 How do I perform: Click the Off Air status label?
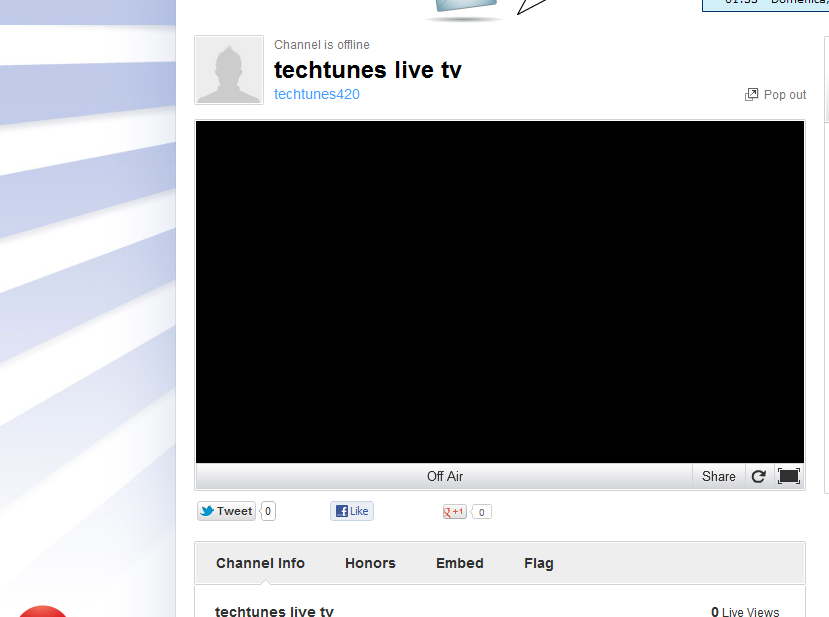click(445, 476)
